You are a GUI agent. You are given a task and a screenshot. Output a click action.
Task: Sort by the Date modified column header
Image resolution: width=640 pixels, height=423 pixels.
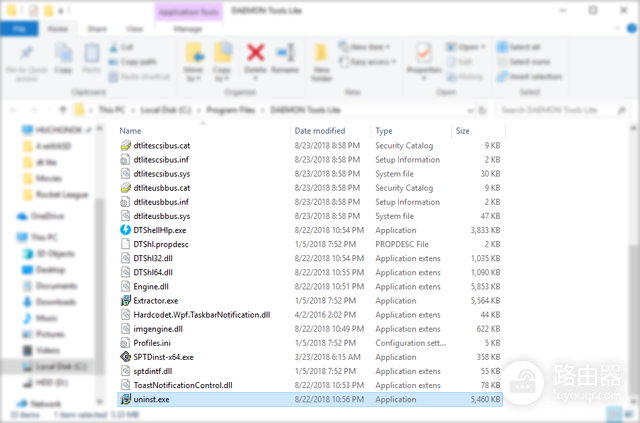(320, 131)
